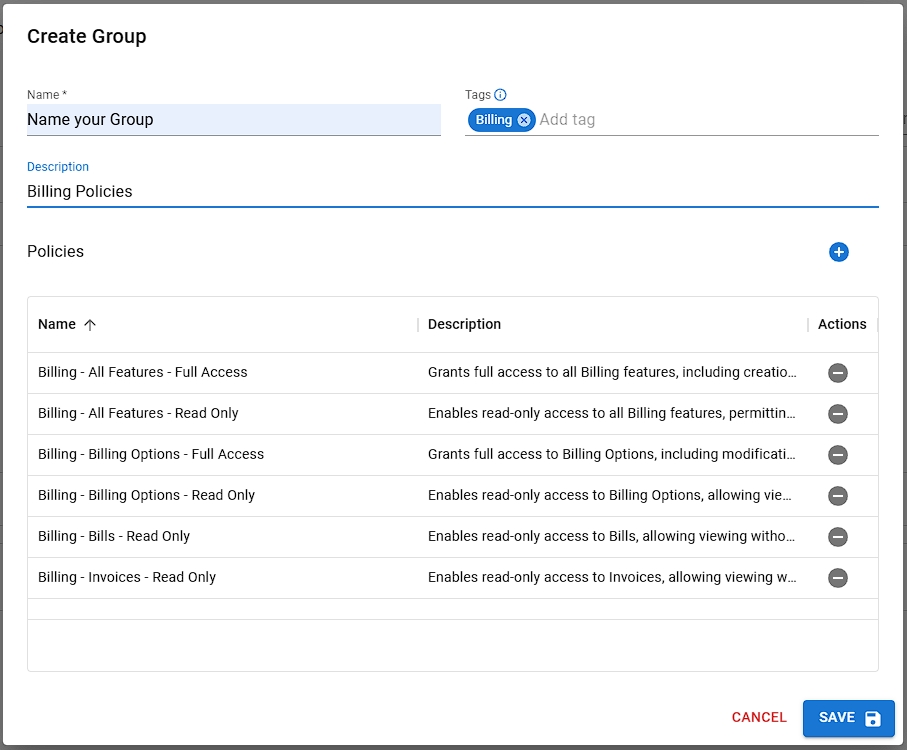The image size is (907, 750).
Task: Remove Billing - Invoices - Read Only policy
Action: (838, 578)
